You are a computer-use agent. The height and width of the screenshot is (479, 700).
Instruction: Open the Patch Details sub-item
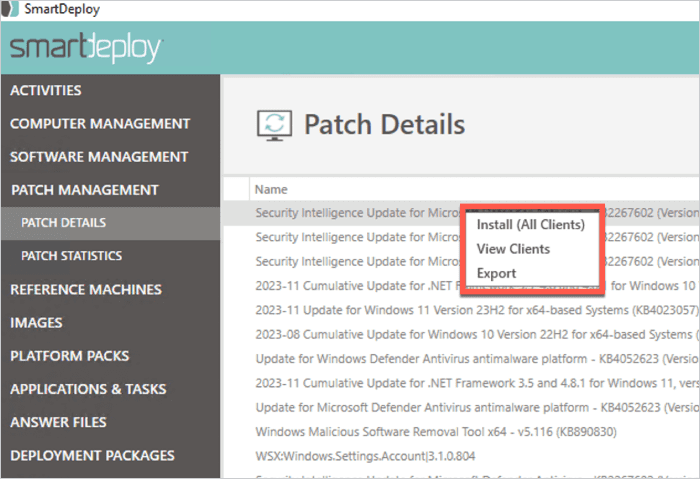coord(110,223)
